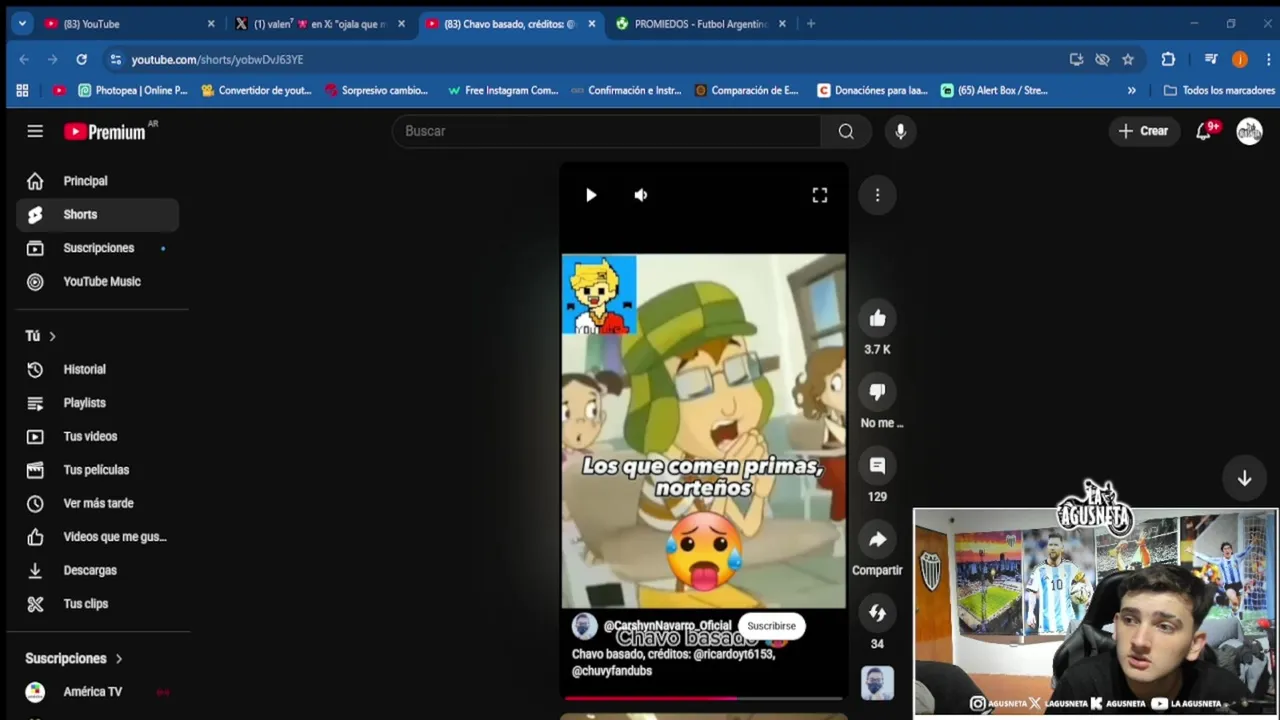Open the tab search dropdown arrow
The width and height of the screenshot is (1280, 720).
(x=22, y=24)
